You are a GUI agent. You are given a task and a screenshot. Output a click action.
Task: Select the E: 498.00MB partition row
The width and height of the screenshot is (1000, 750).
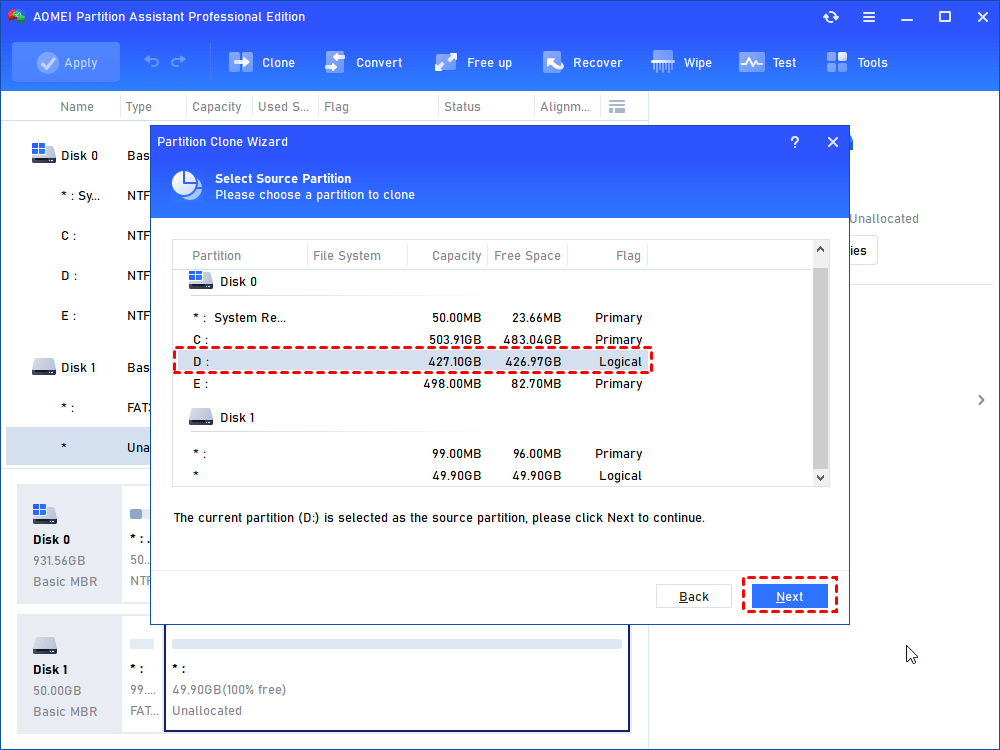point(413,384)
